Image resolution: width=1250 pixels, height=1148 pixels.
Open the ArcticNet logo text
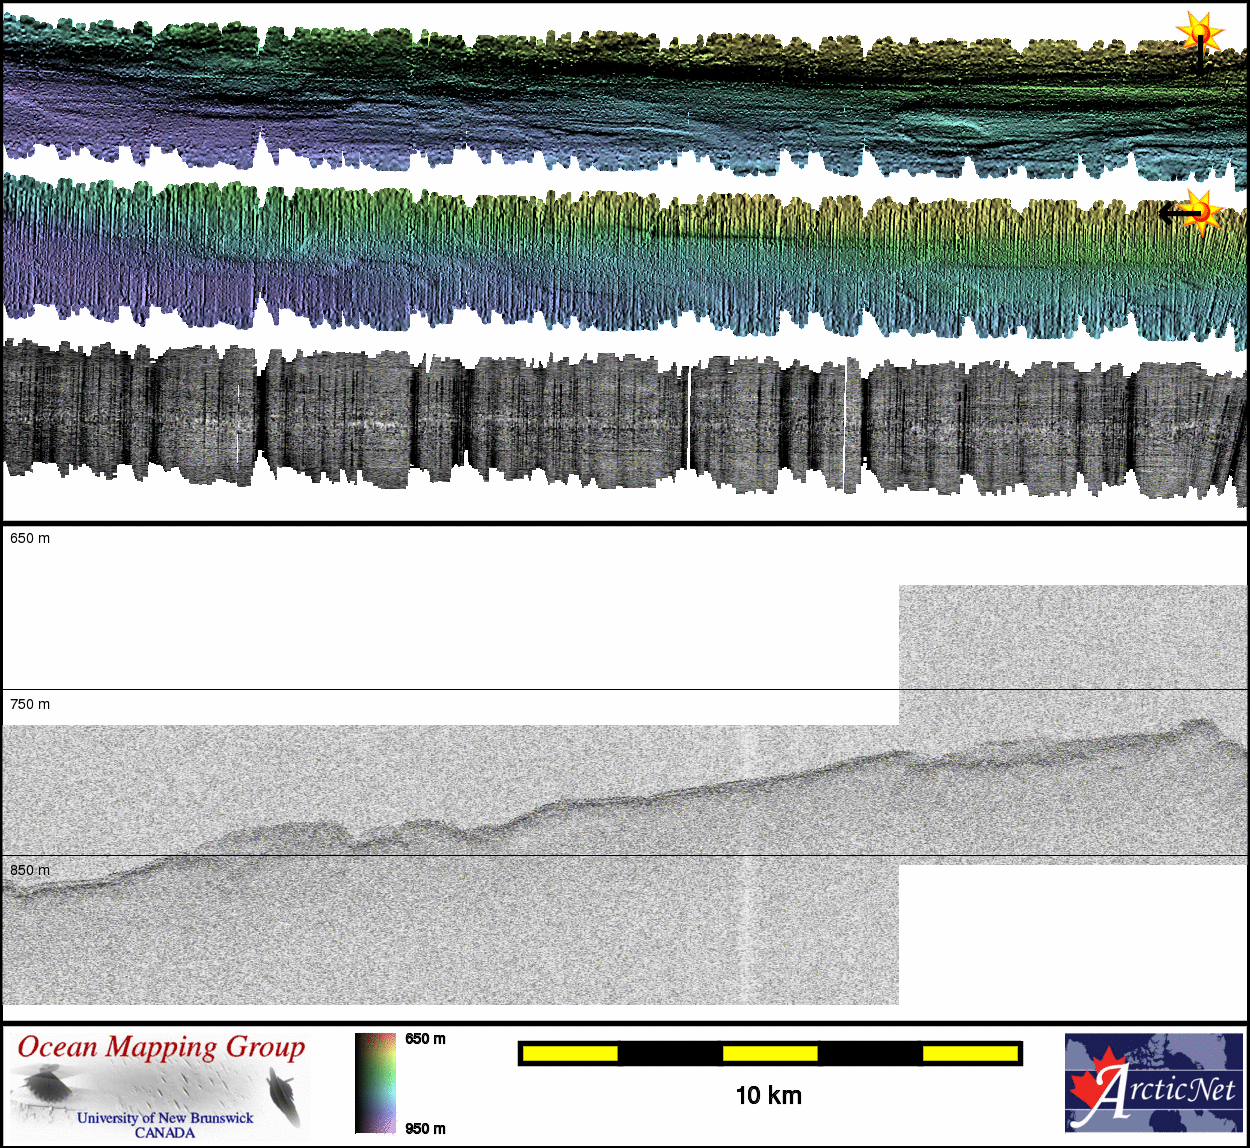(1166, 1089)
